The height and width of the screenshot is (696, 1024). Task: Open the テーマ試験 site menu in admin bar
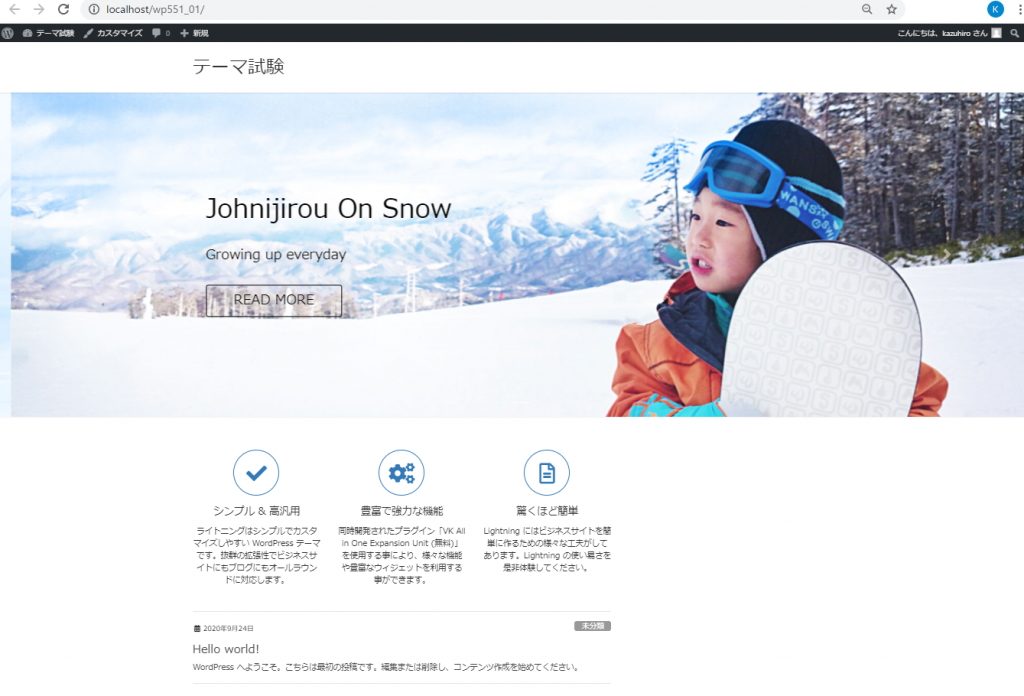click(48, 33)
